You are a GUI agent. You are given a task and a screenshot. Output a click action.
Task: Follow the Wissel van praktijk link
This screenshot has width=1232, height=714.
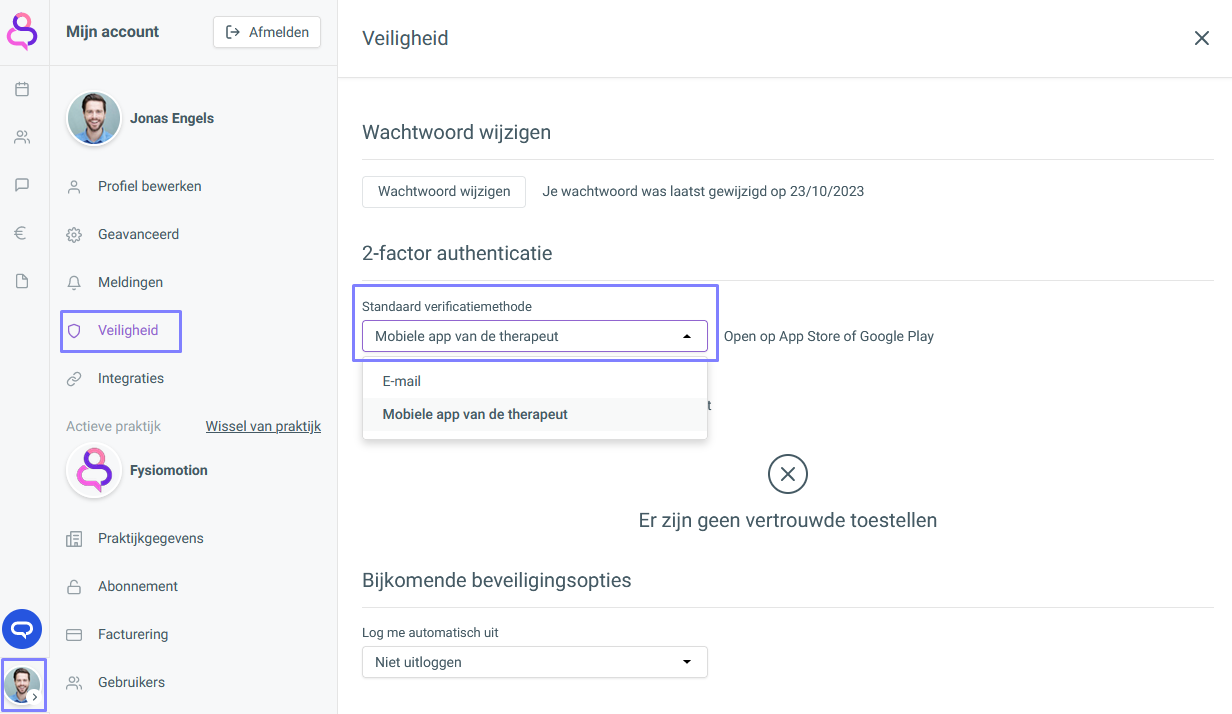point(263,426)
